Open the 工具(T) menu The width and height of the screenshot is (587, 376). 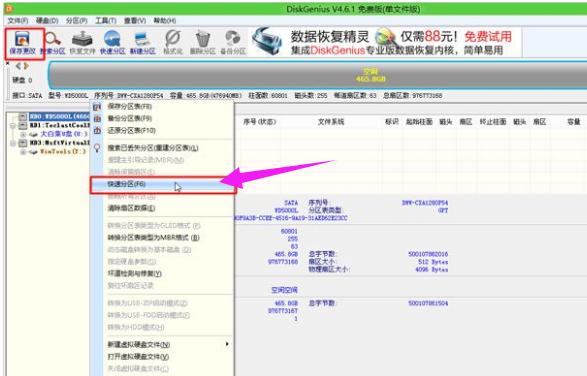coord(106,20)
